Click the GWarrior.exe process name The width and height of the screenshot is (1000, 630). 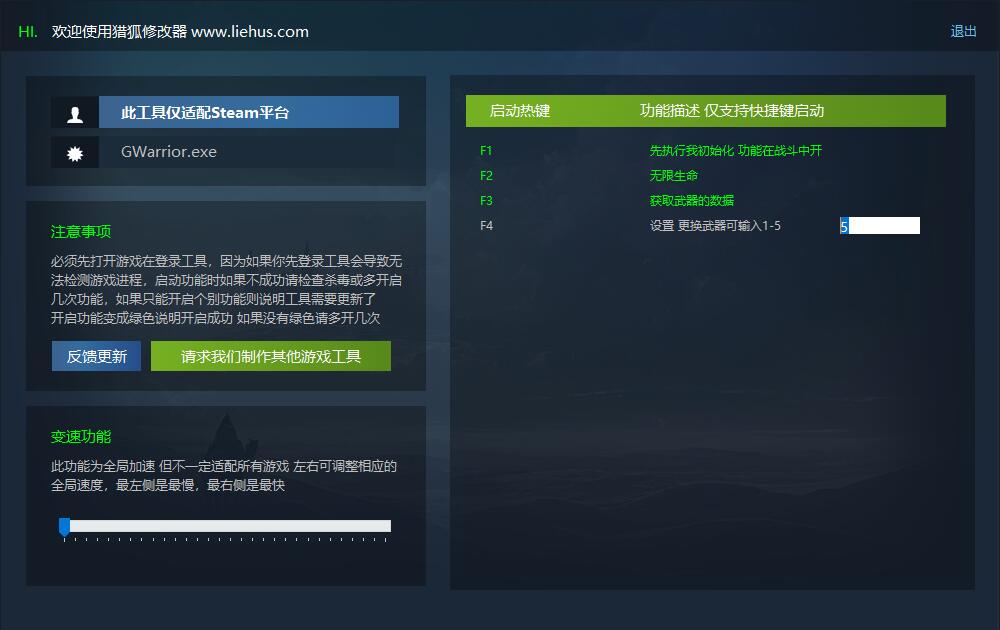click(169, 152)
